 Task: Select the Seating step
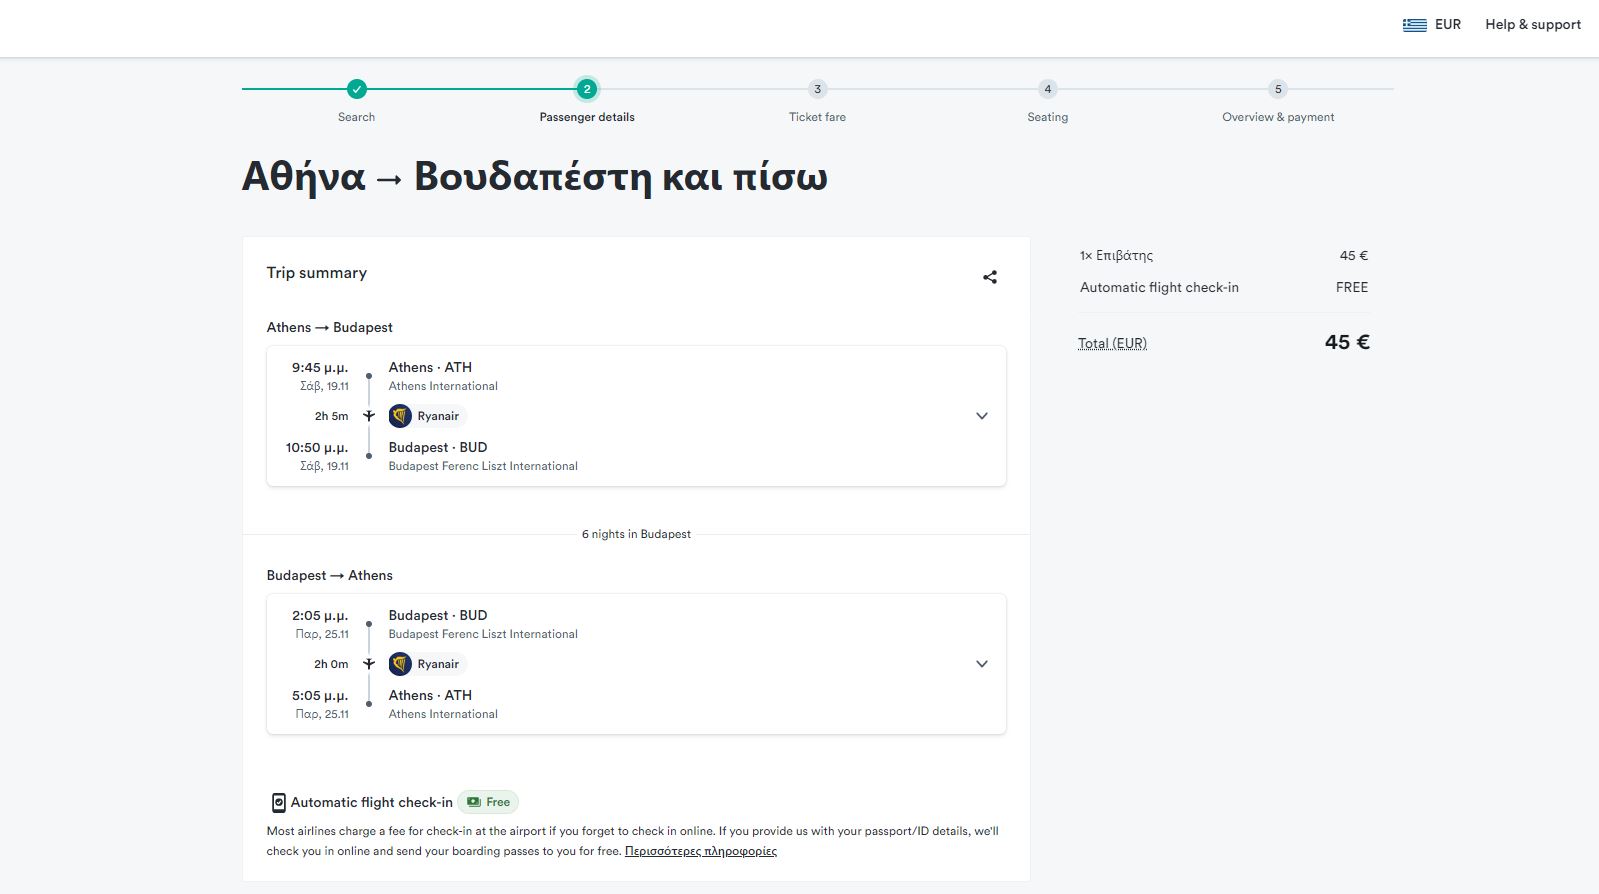(1047, 117)
